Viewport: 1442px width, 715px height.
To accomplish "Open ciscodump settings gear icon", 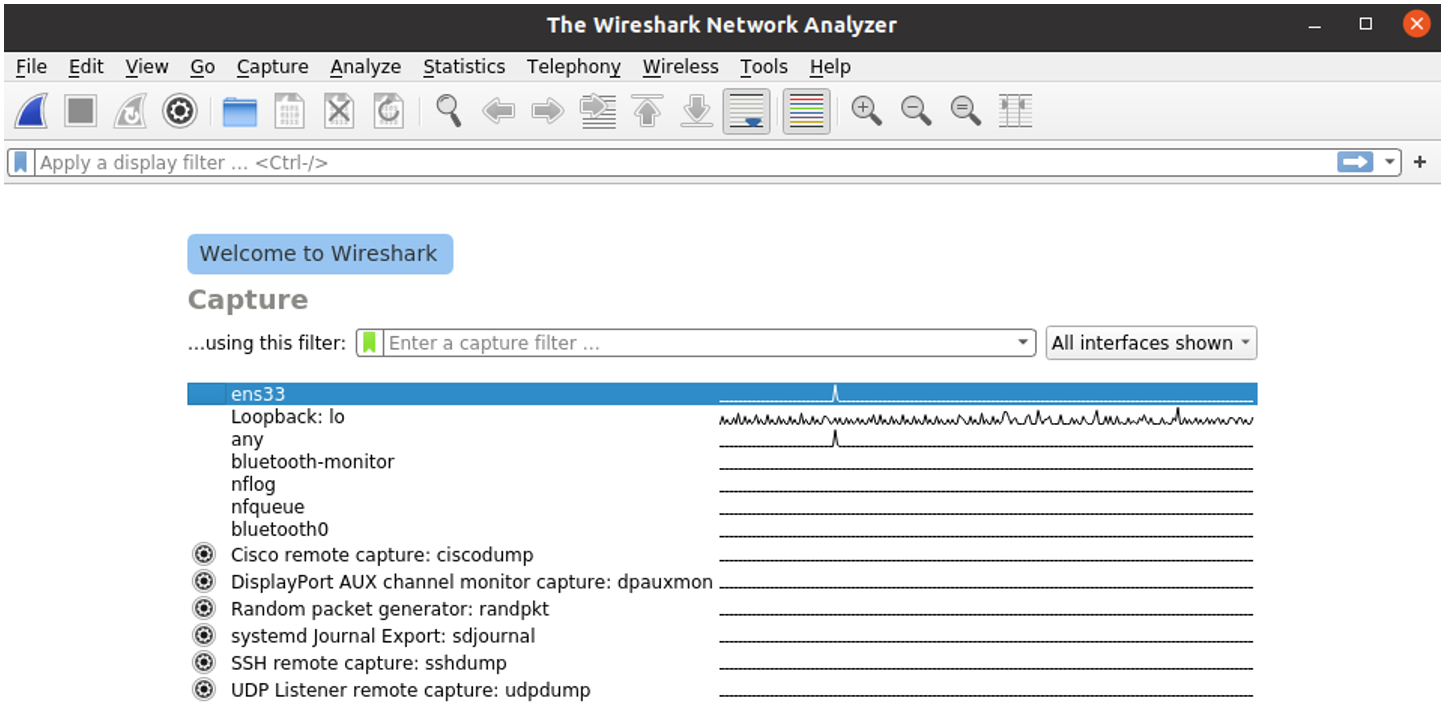I will (x=204, y=554).
